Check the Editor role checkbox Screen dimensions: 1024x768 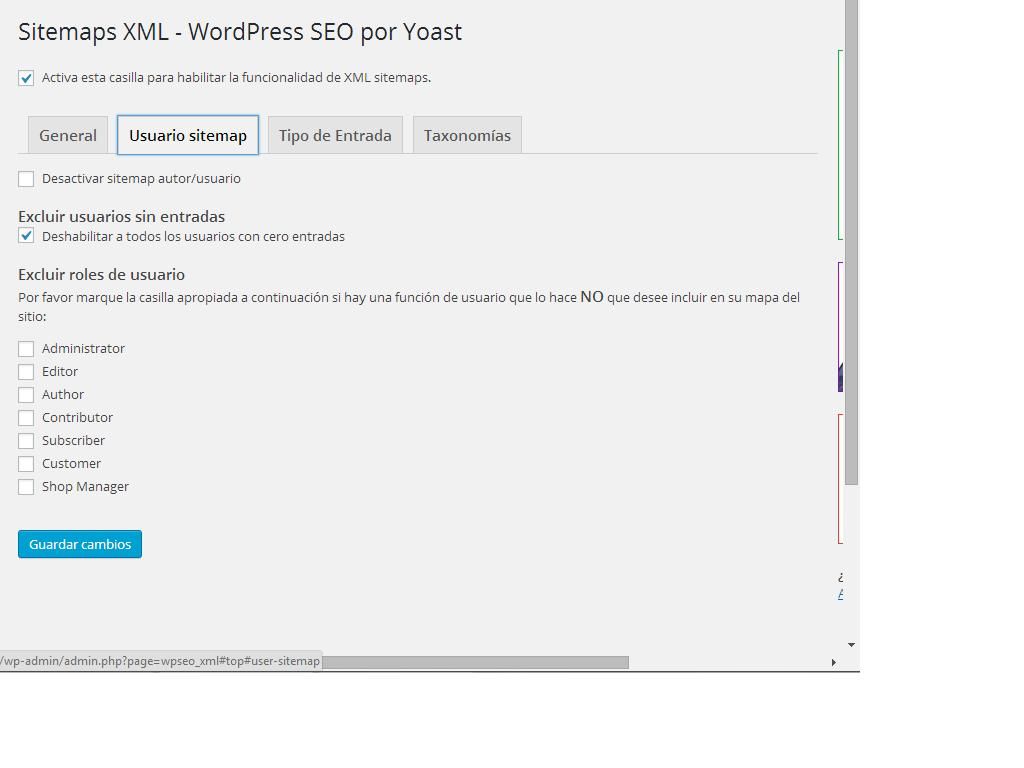[x=26, y=372]
